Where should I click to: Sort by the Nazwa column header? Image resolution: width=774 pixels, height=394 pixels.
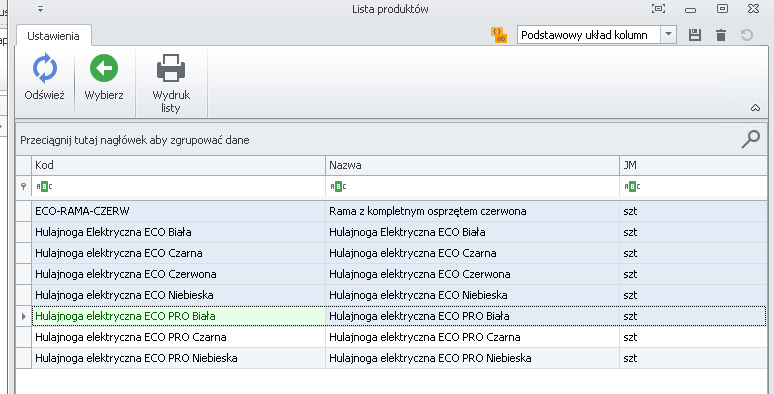pyautogui.click(x=472, y=165)
